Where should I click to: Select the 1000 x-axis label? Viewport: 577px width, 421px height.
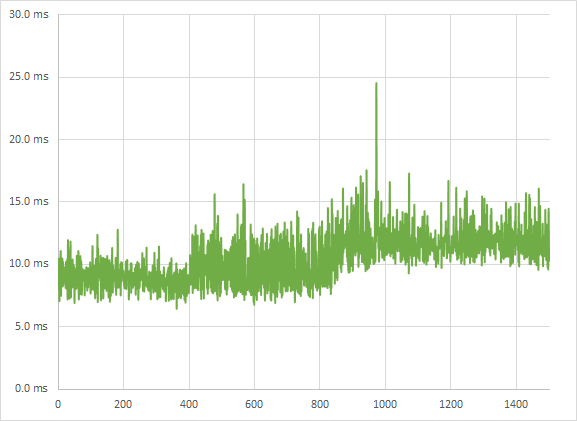385,404
